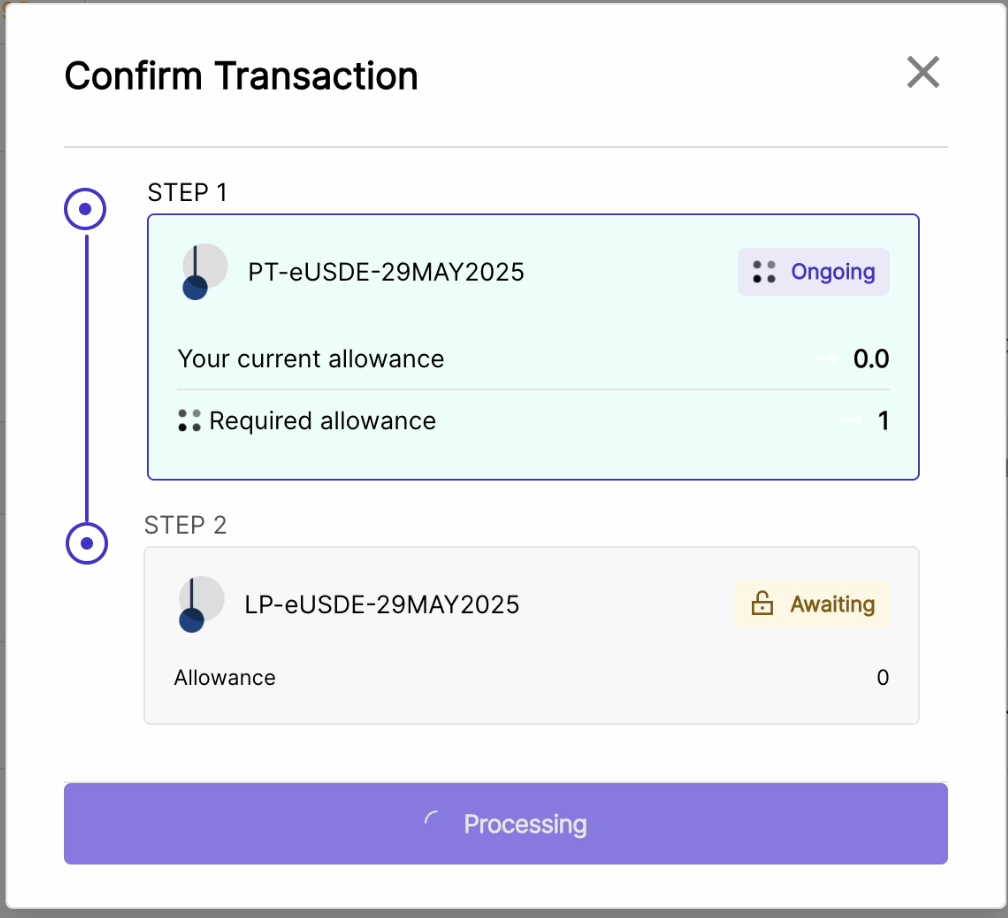This screenshot has height=918, width=1008.
Task: Click the Awaiting unlock padlock icon
Action: tap(762, 604)
